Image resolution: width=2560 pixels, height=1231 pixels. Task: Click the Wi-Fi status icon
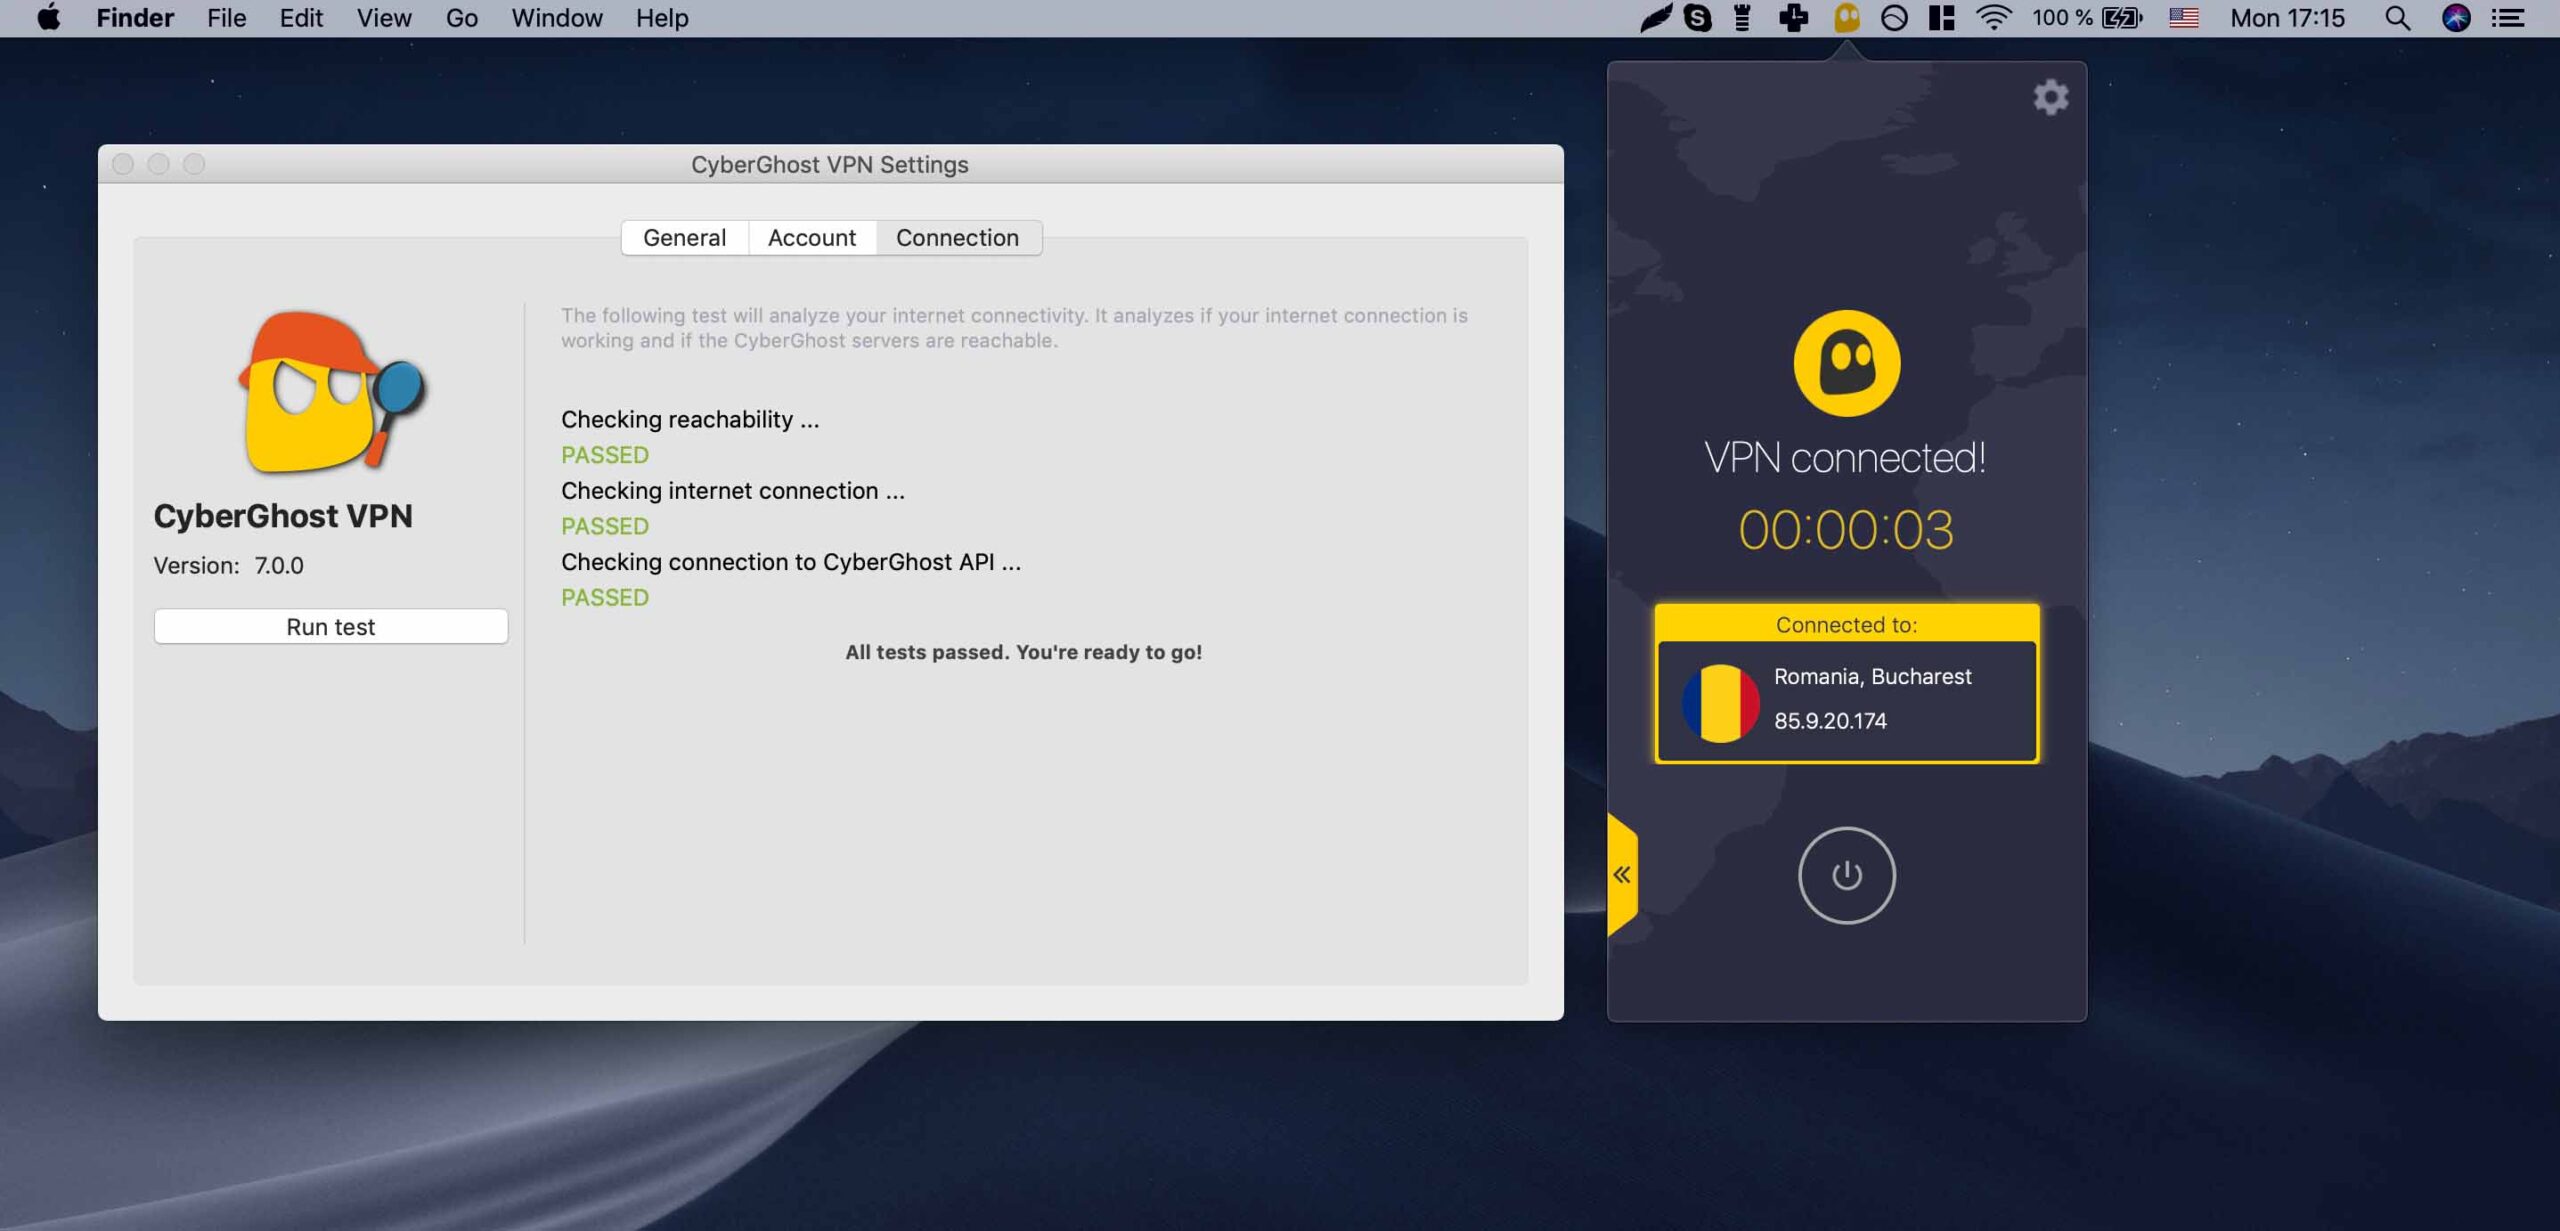point(1993,18)
